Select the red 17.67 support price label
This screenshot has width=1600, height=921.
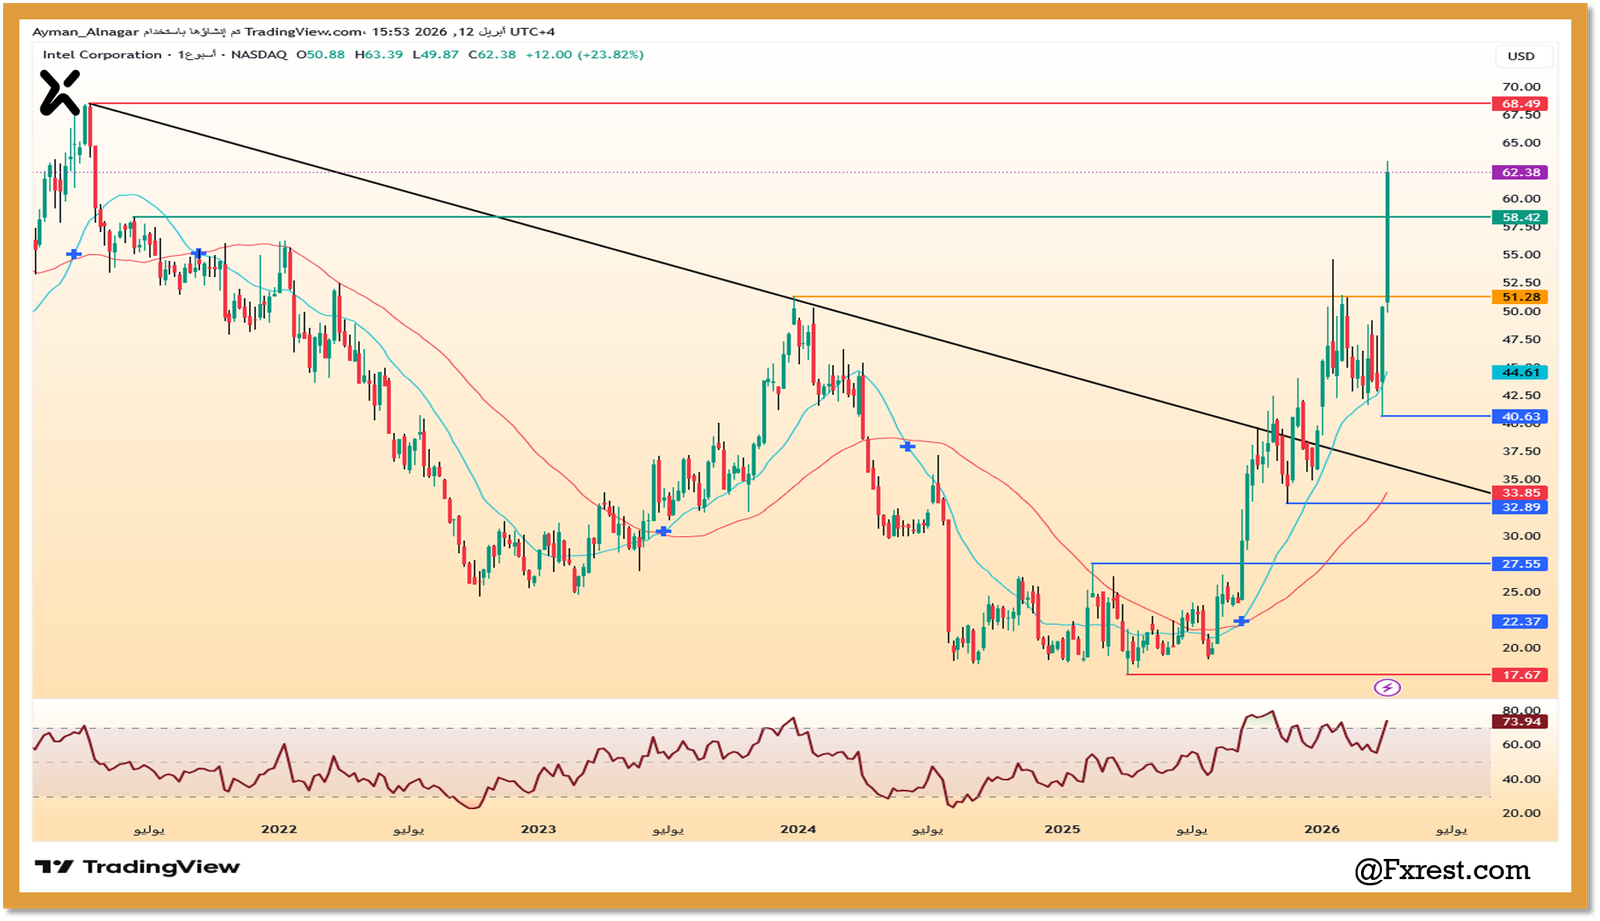coord(1520,675)
